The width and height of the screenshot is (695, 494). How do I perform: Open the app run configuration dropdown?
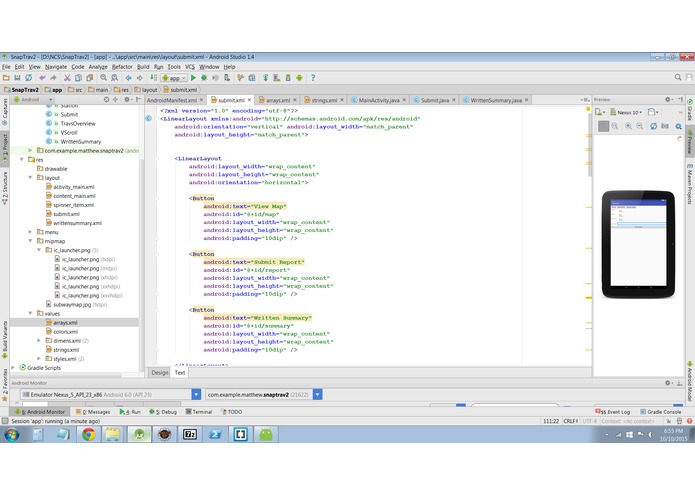[173, 77]
